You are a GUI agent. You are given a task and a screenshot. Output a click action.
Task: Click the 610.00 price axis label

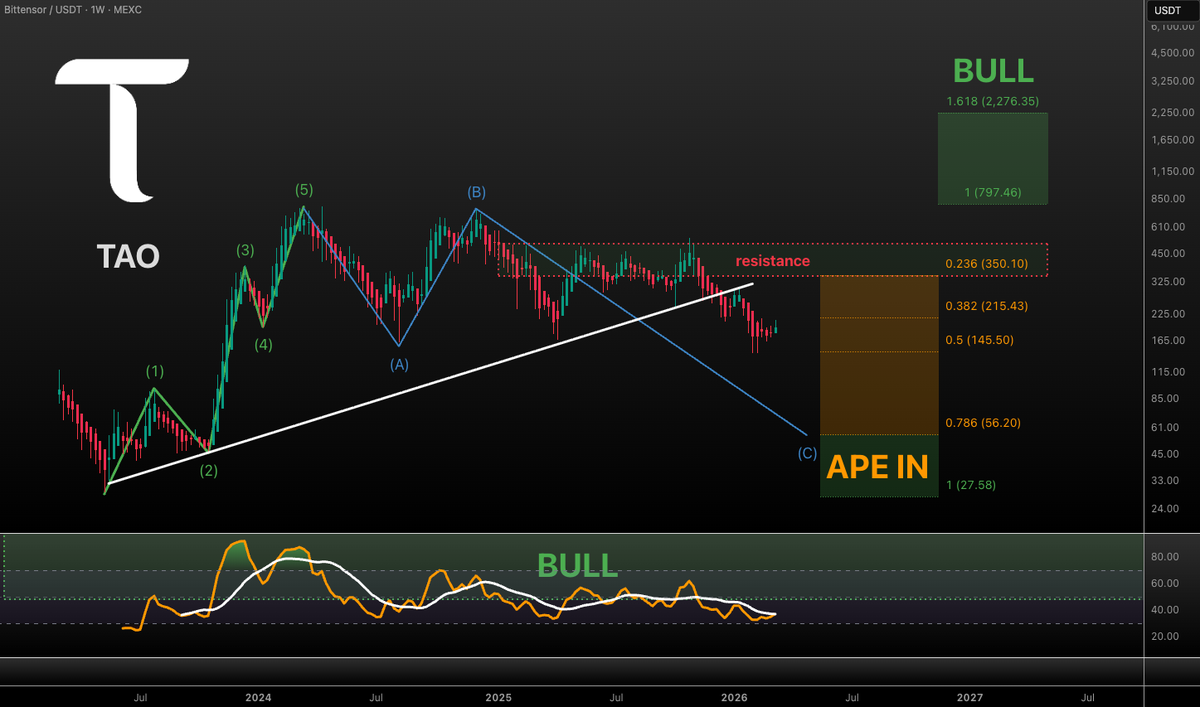tap(1170, 227)
